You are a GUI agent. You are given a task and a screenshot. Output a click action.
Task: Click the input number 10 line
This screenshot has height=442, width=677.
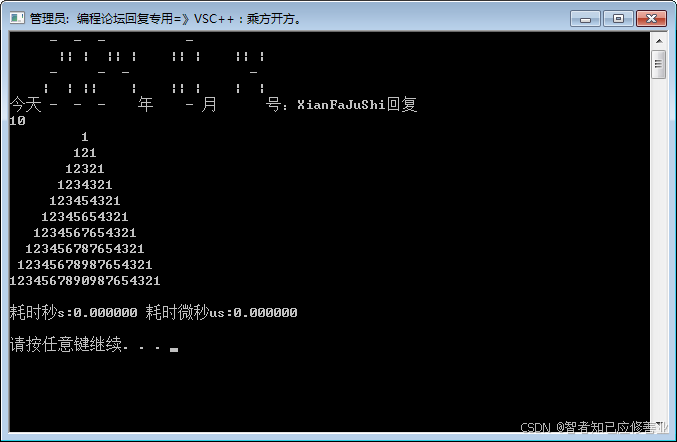[x=17, y=121]
